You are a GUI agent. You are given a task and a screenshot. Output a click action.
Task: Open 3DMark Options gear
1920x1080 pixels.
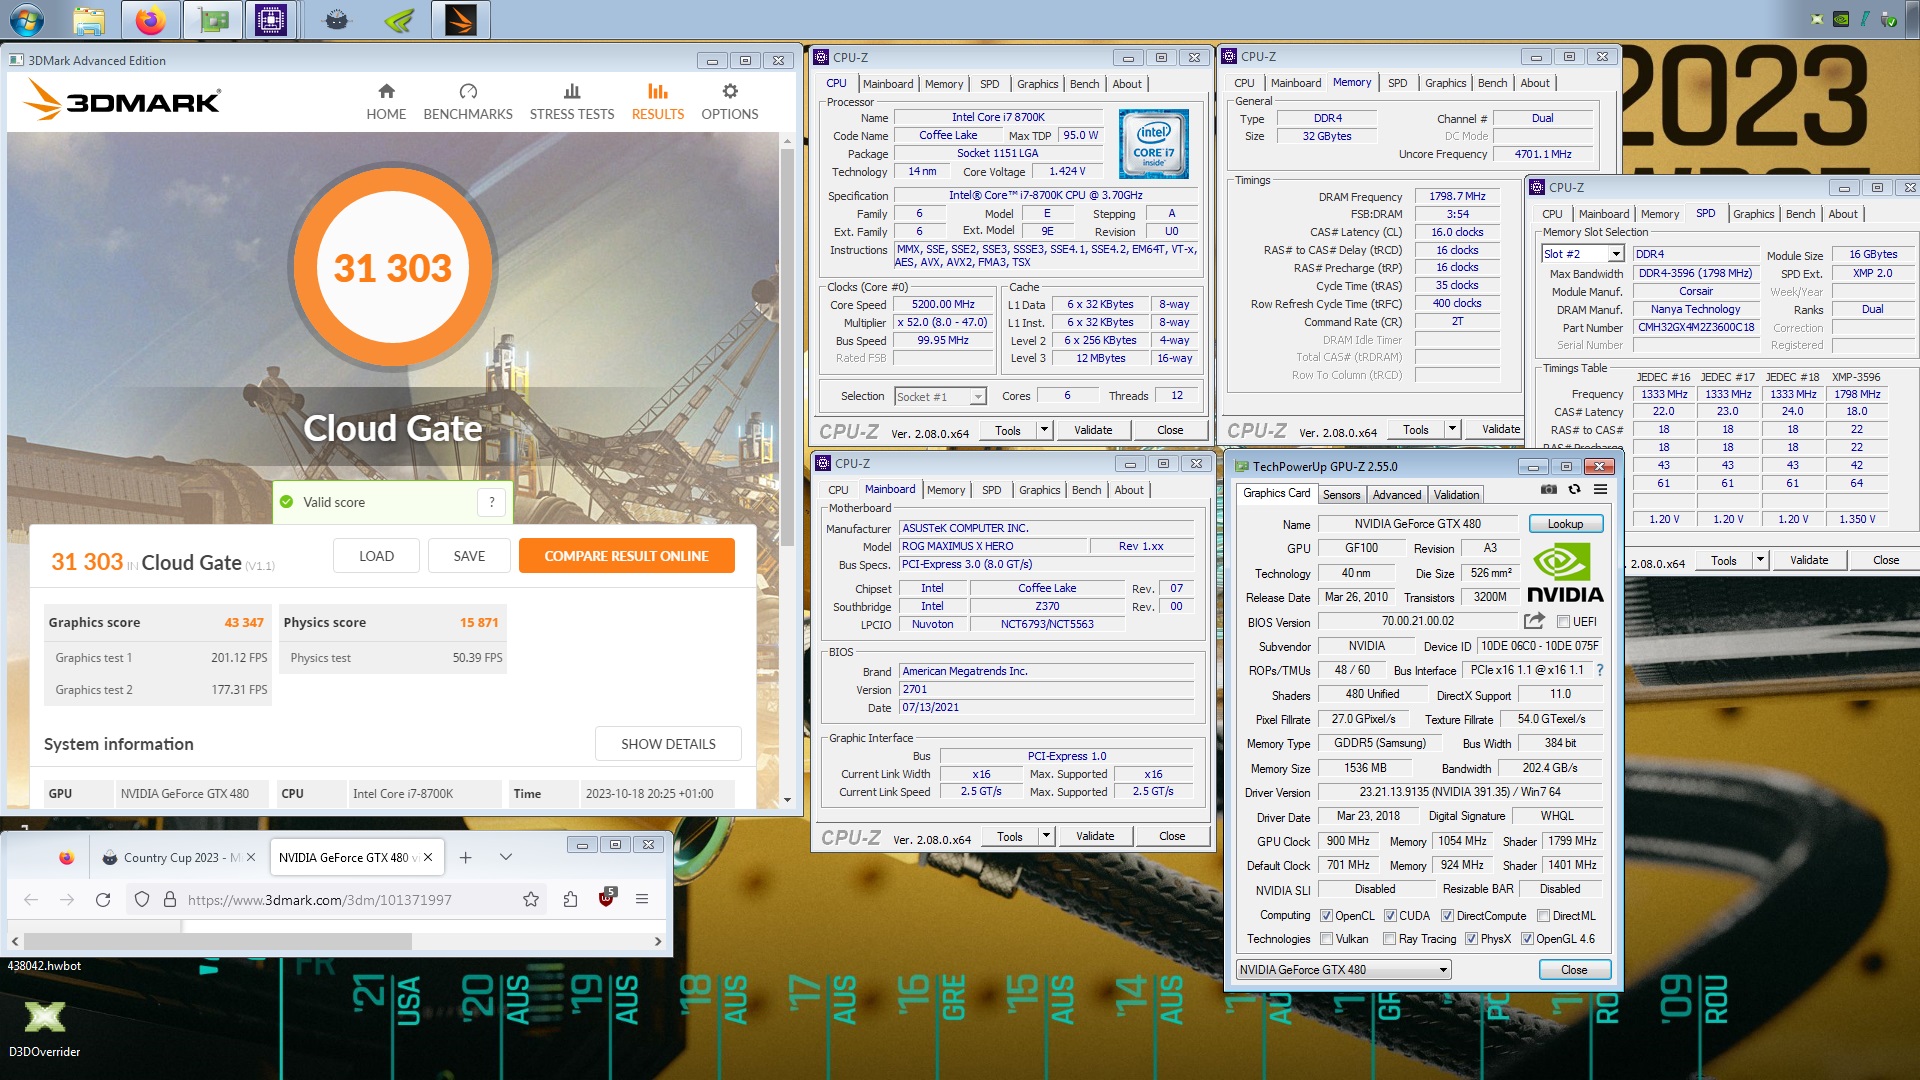(x=730, y=102)
